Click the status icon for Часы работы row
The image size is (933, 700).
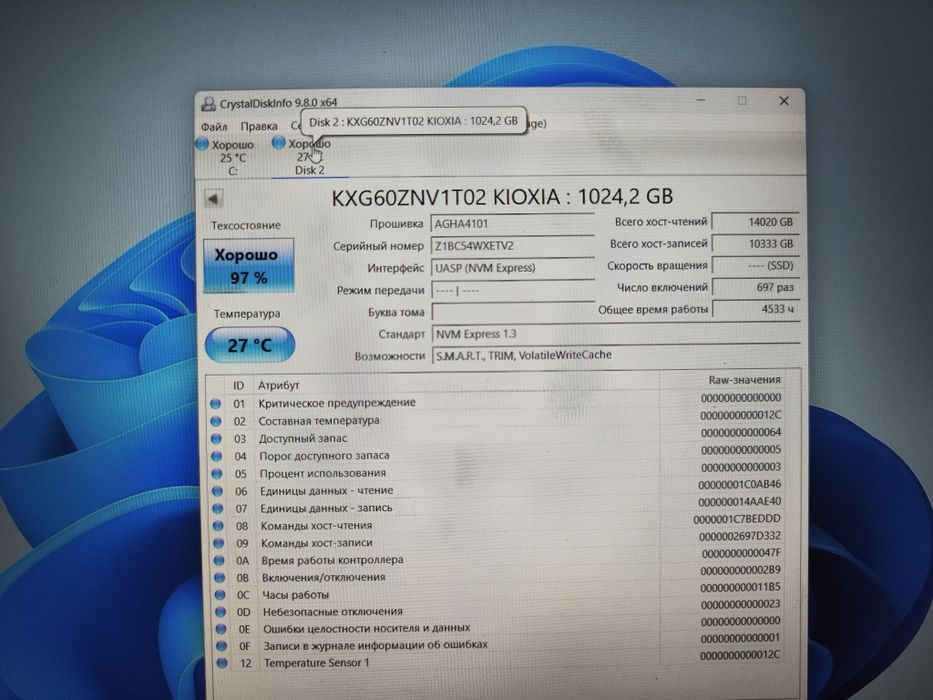coord(220,595)
